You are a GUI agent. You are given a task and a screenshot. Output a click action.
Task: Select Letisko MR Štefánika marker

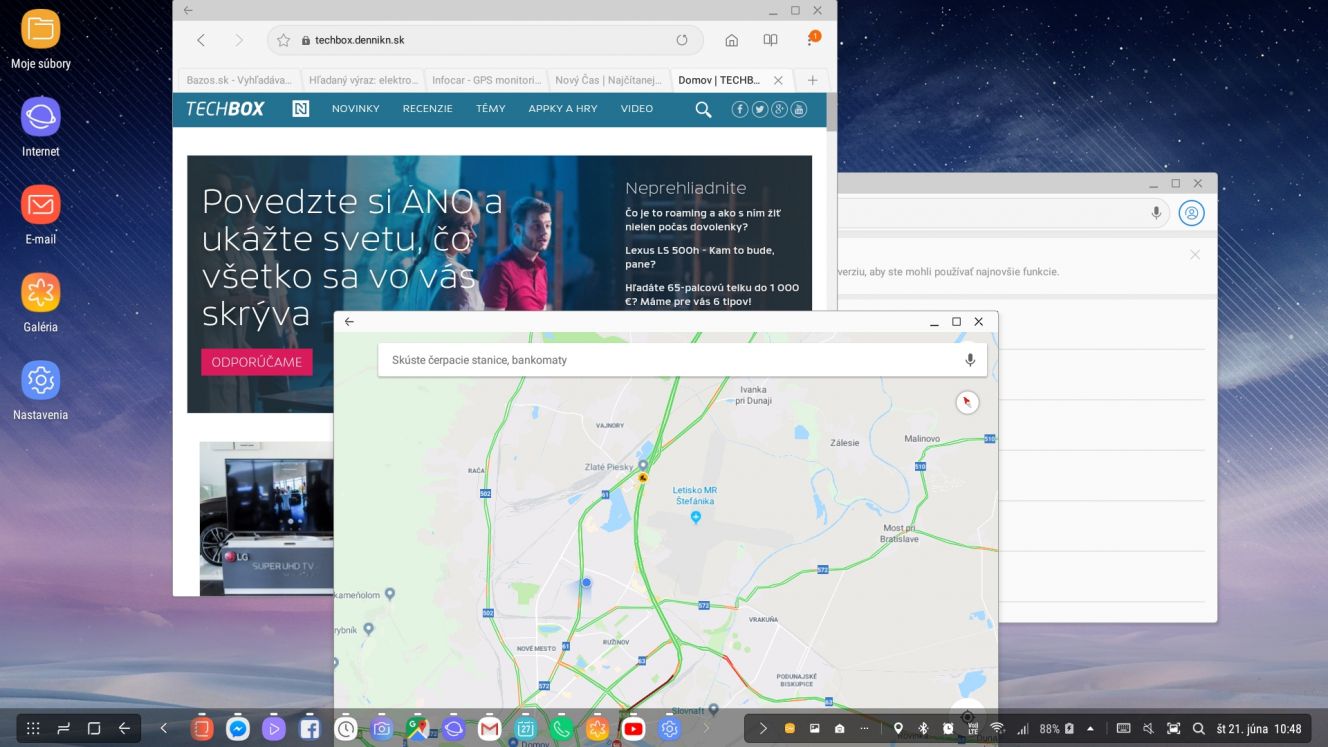[696, 517]
